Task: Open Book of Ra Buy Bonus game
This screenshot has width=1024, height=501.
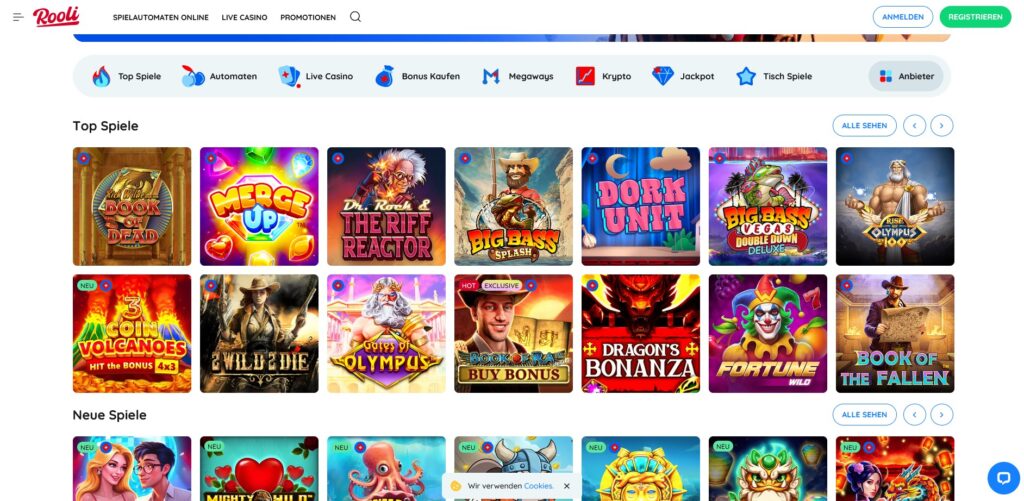Action: point(513,334)
